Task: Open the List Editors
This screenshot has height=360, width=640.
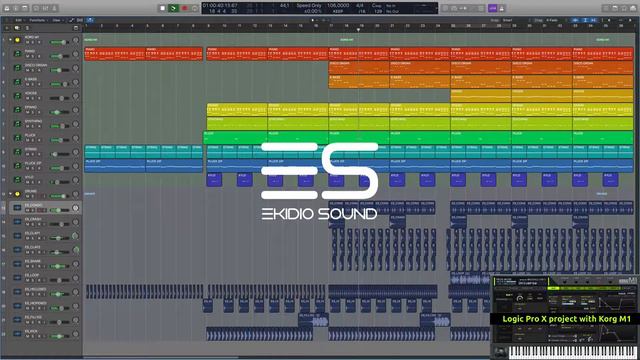Action: tap(606, 8)
